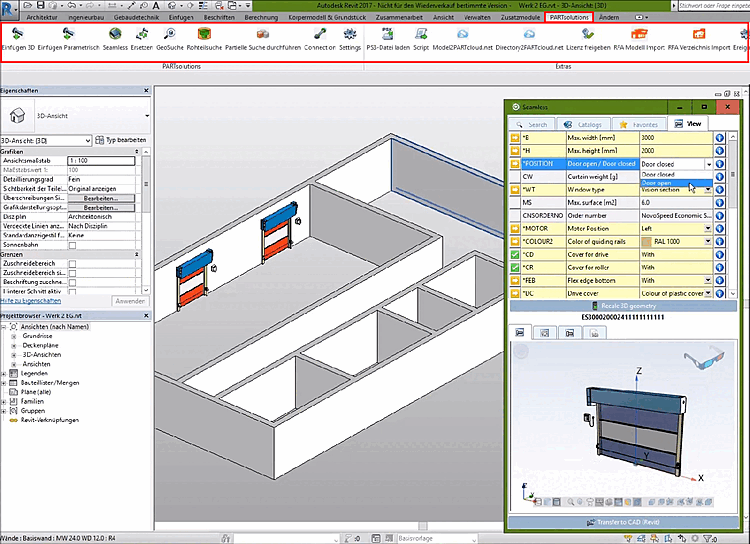This screenshot has width=750, height=544.
Task: Click the RAL 1000 colour swatch
Action: (x=647, y=242)
